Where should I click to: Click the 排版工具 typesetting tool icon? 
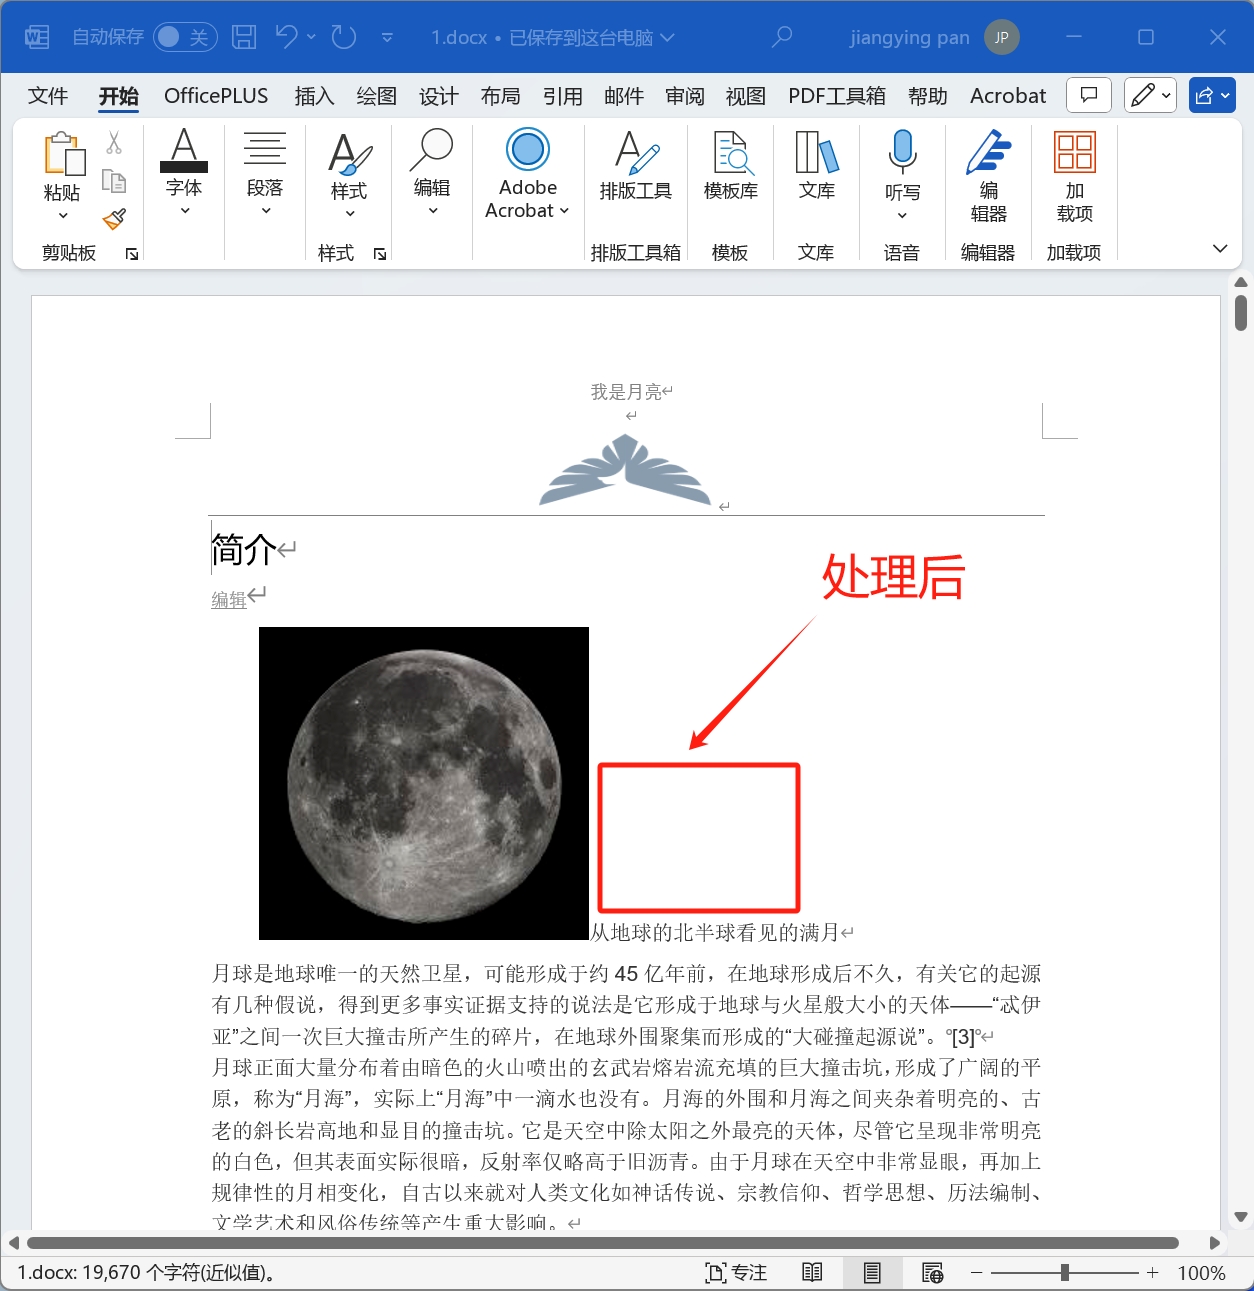pos(635,165)
